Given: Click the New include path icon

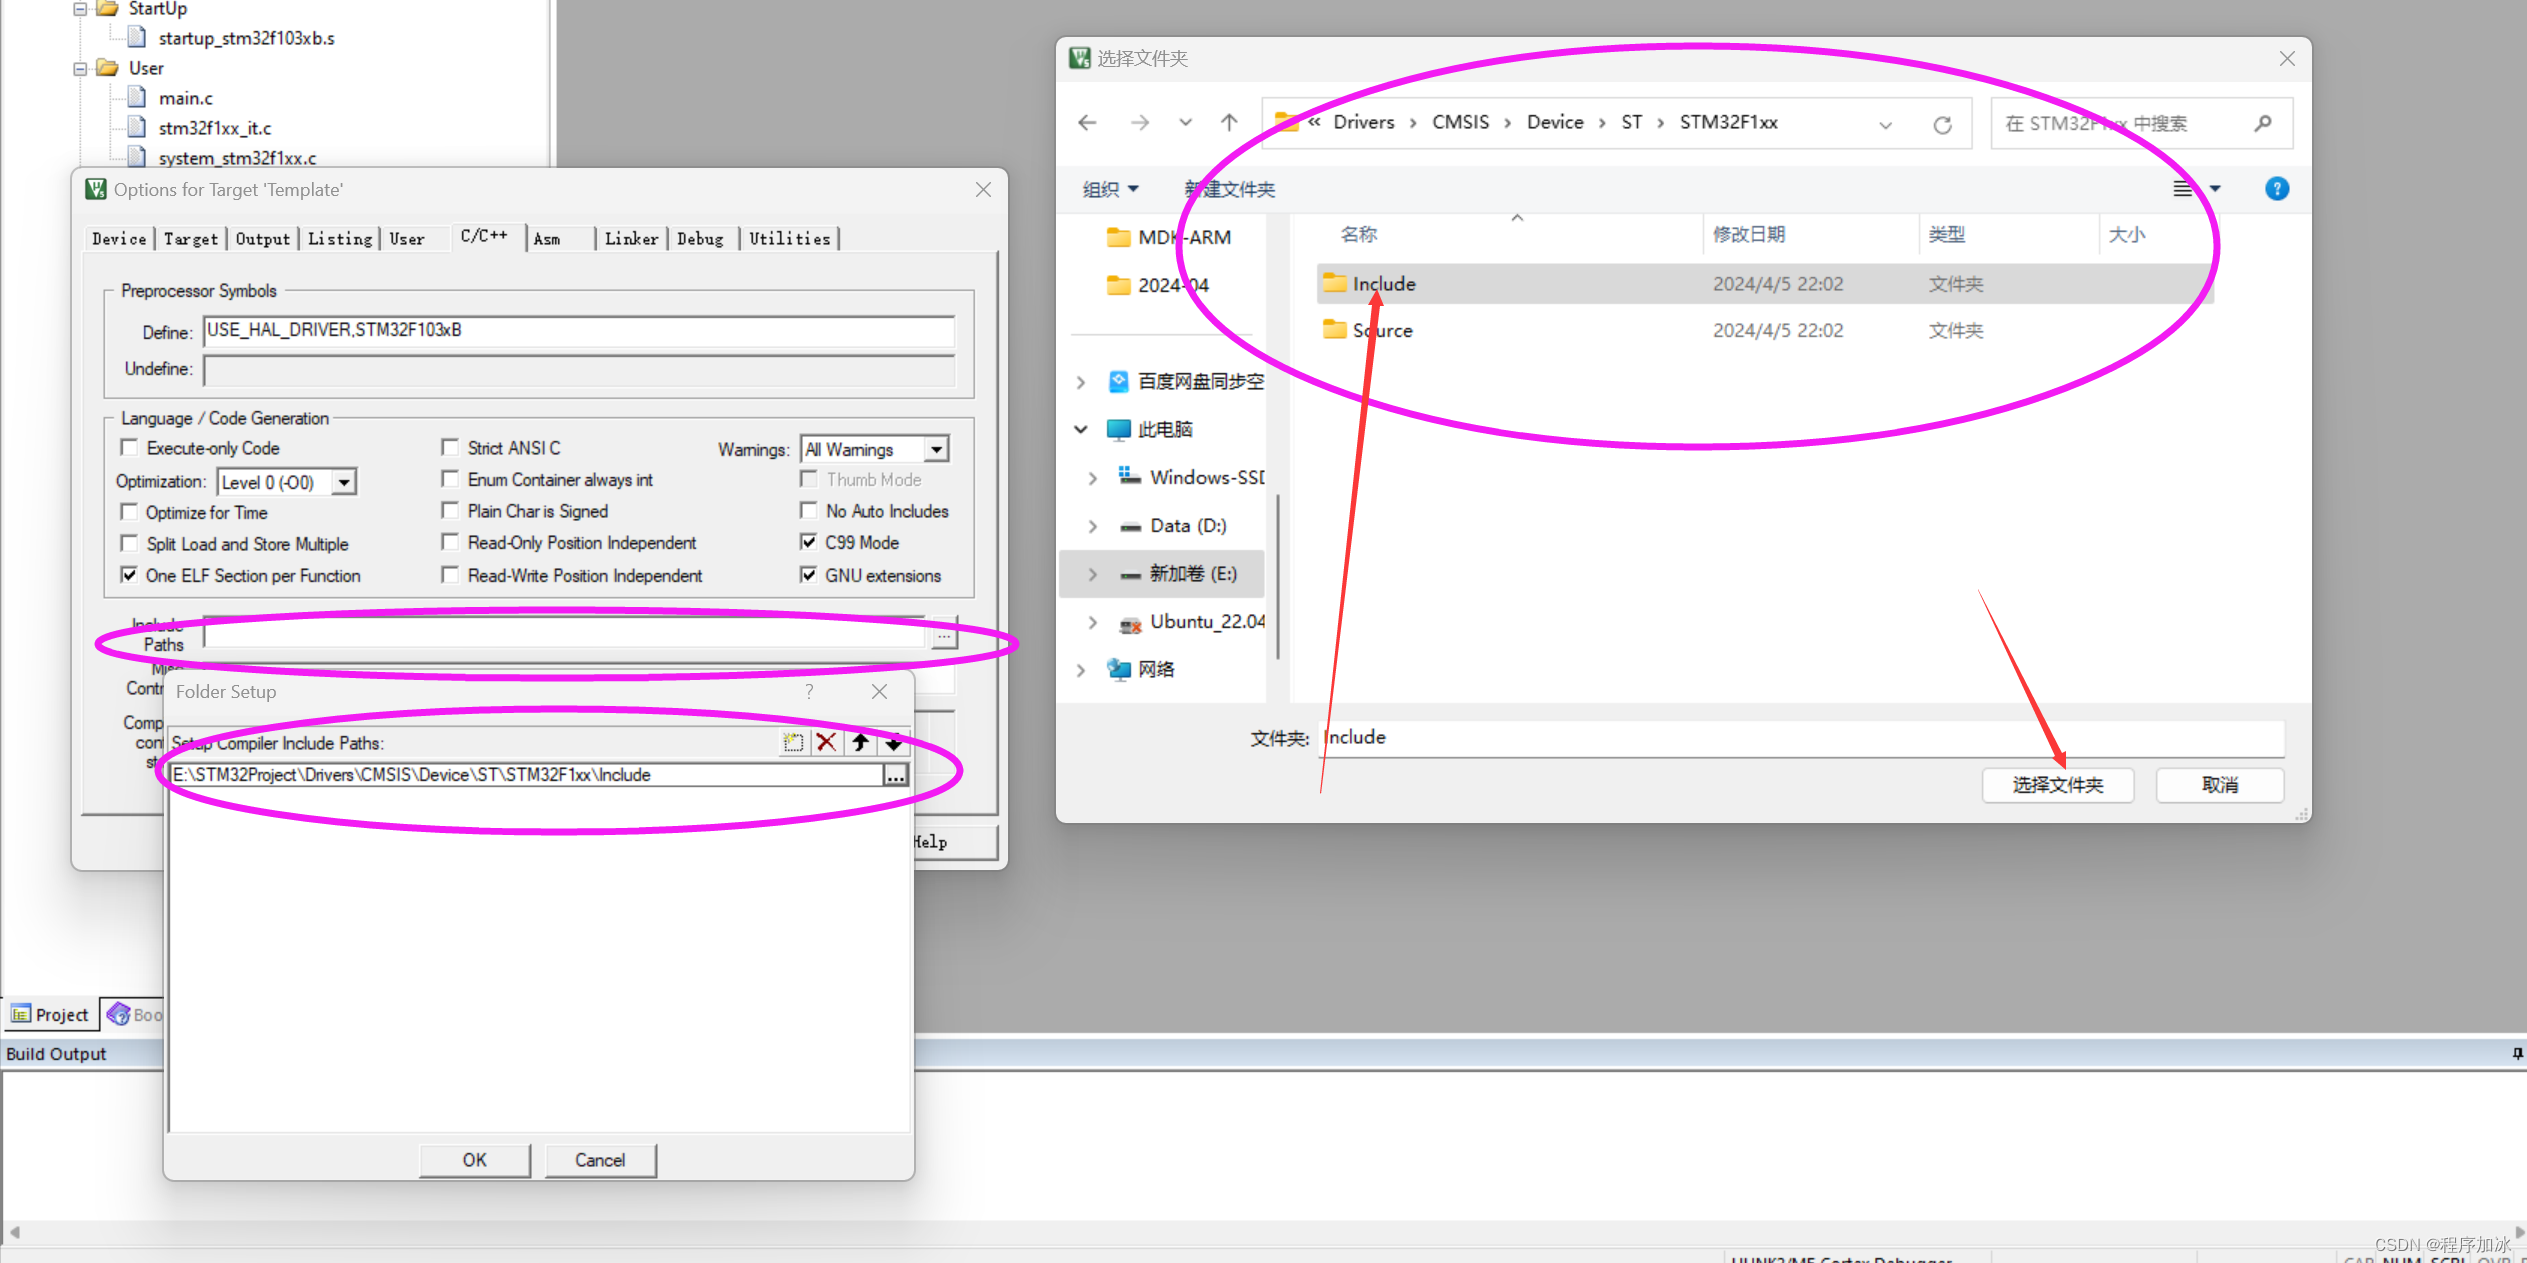Looking at the screenshot, I should pos(793,742).
